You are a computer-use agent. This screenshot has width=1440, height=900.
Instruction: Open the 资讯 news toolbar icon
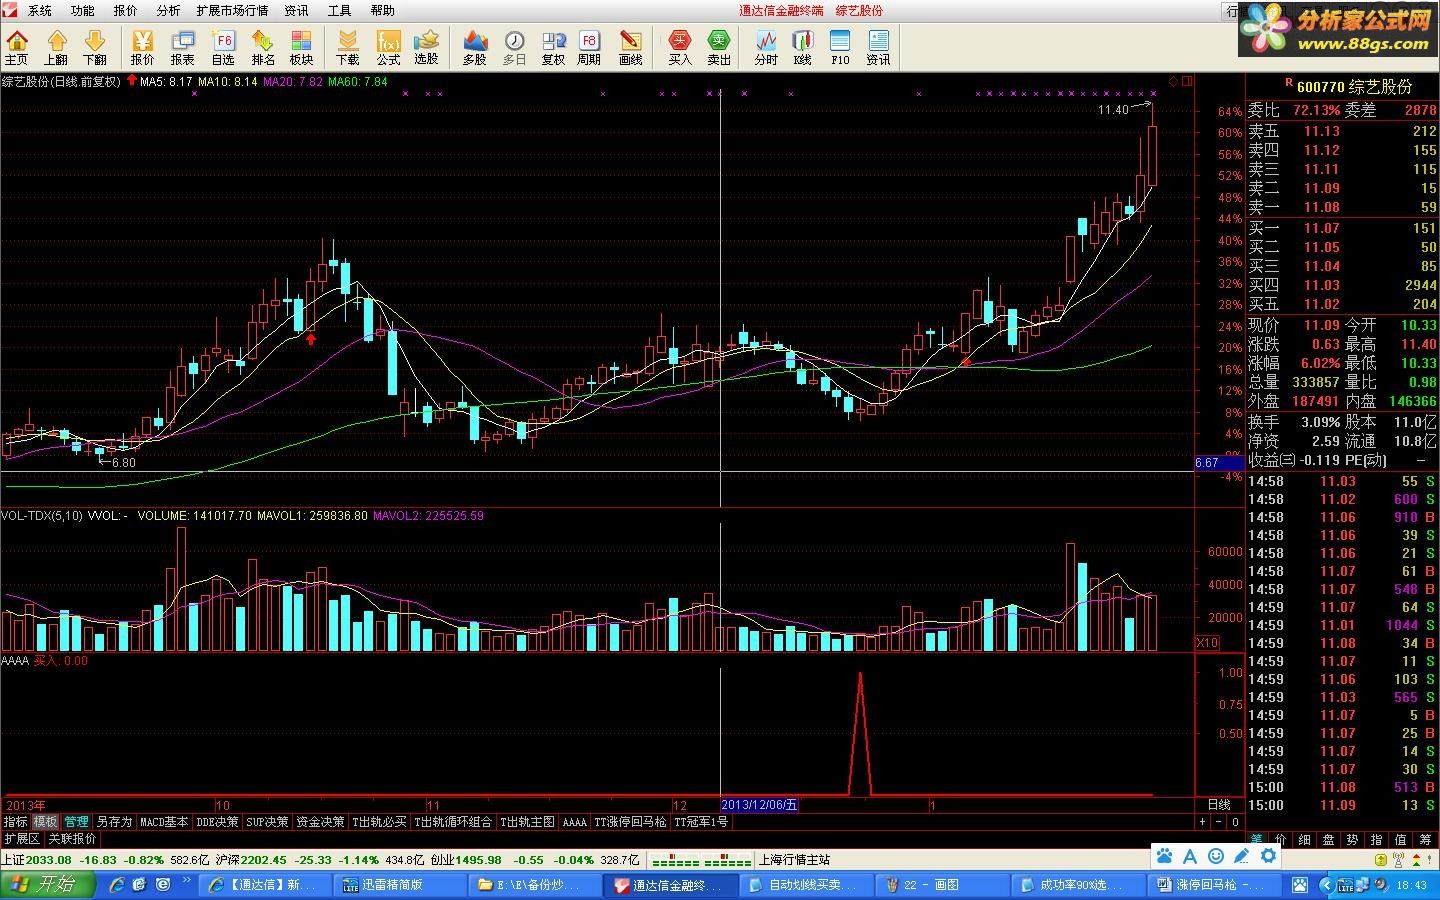(x=879, y=47)
